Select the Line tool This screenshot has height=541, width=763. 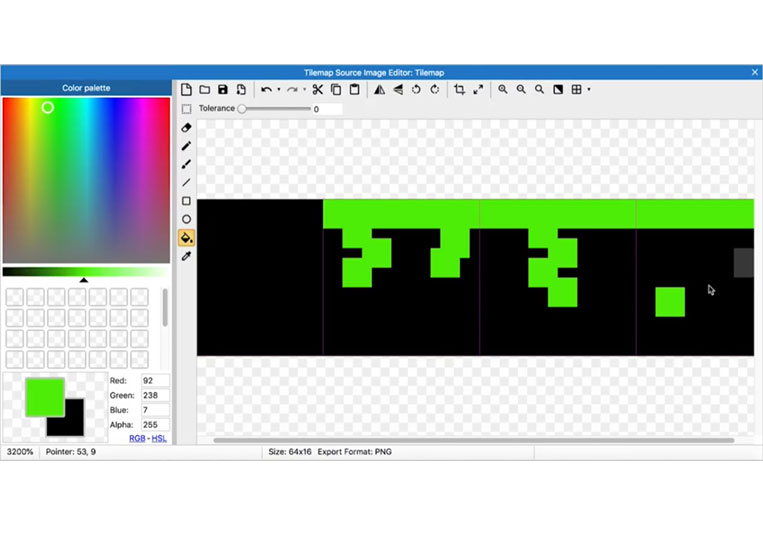pyautogui.click(x=186, y=183)
